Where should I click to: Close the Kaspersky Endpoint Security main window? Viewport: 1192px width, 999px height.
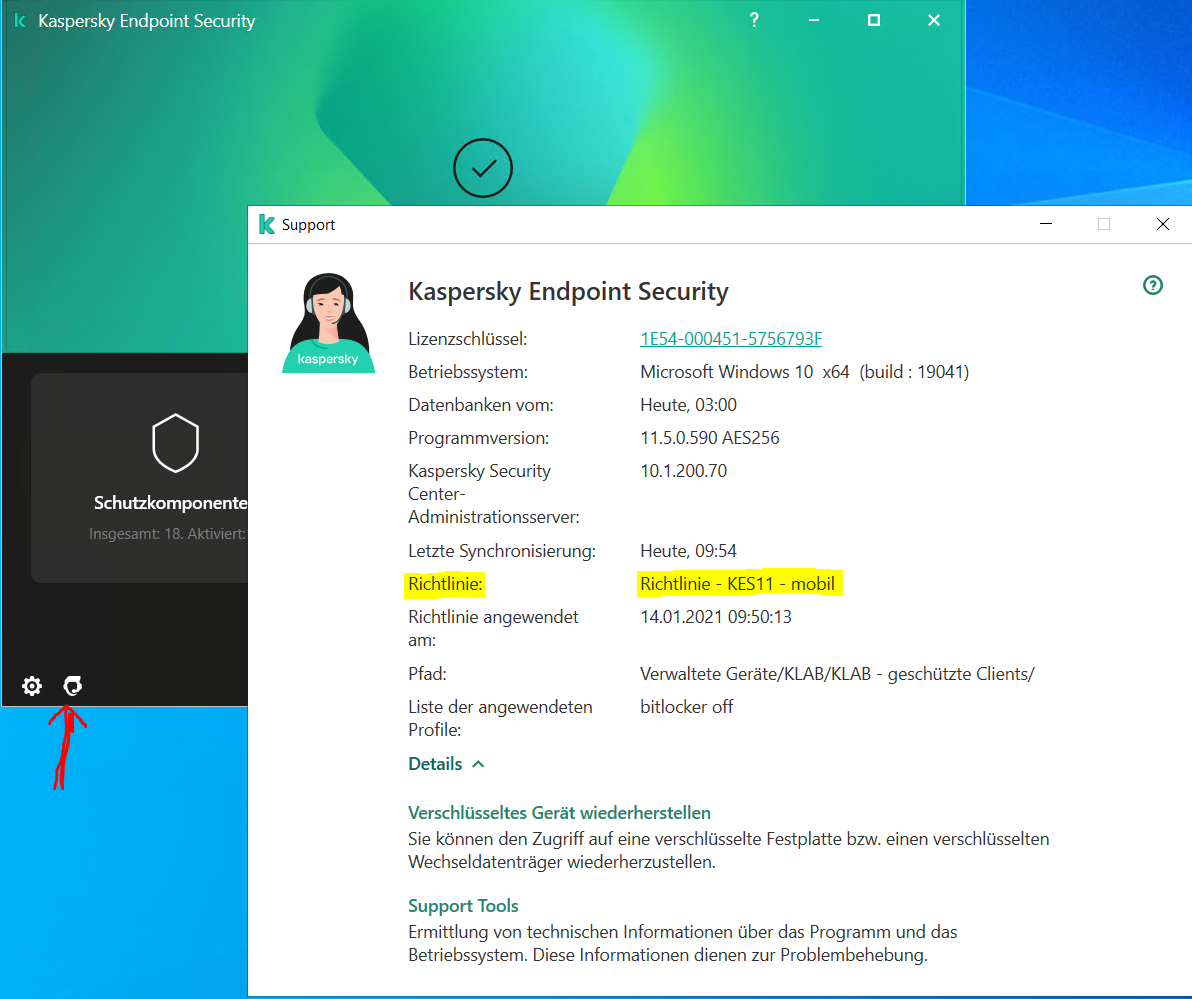[934, 20]
